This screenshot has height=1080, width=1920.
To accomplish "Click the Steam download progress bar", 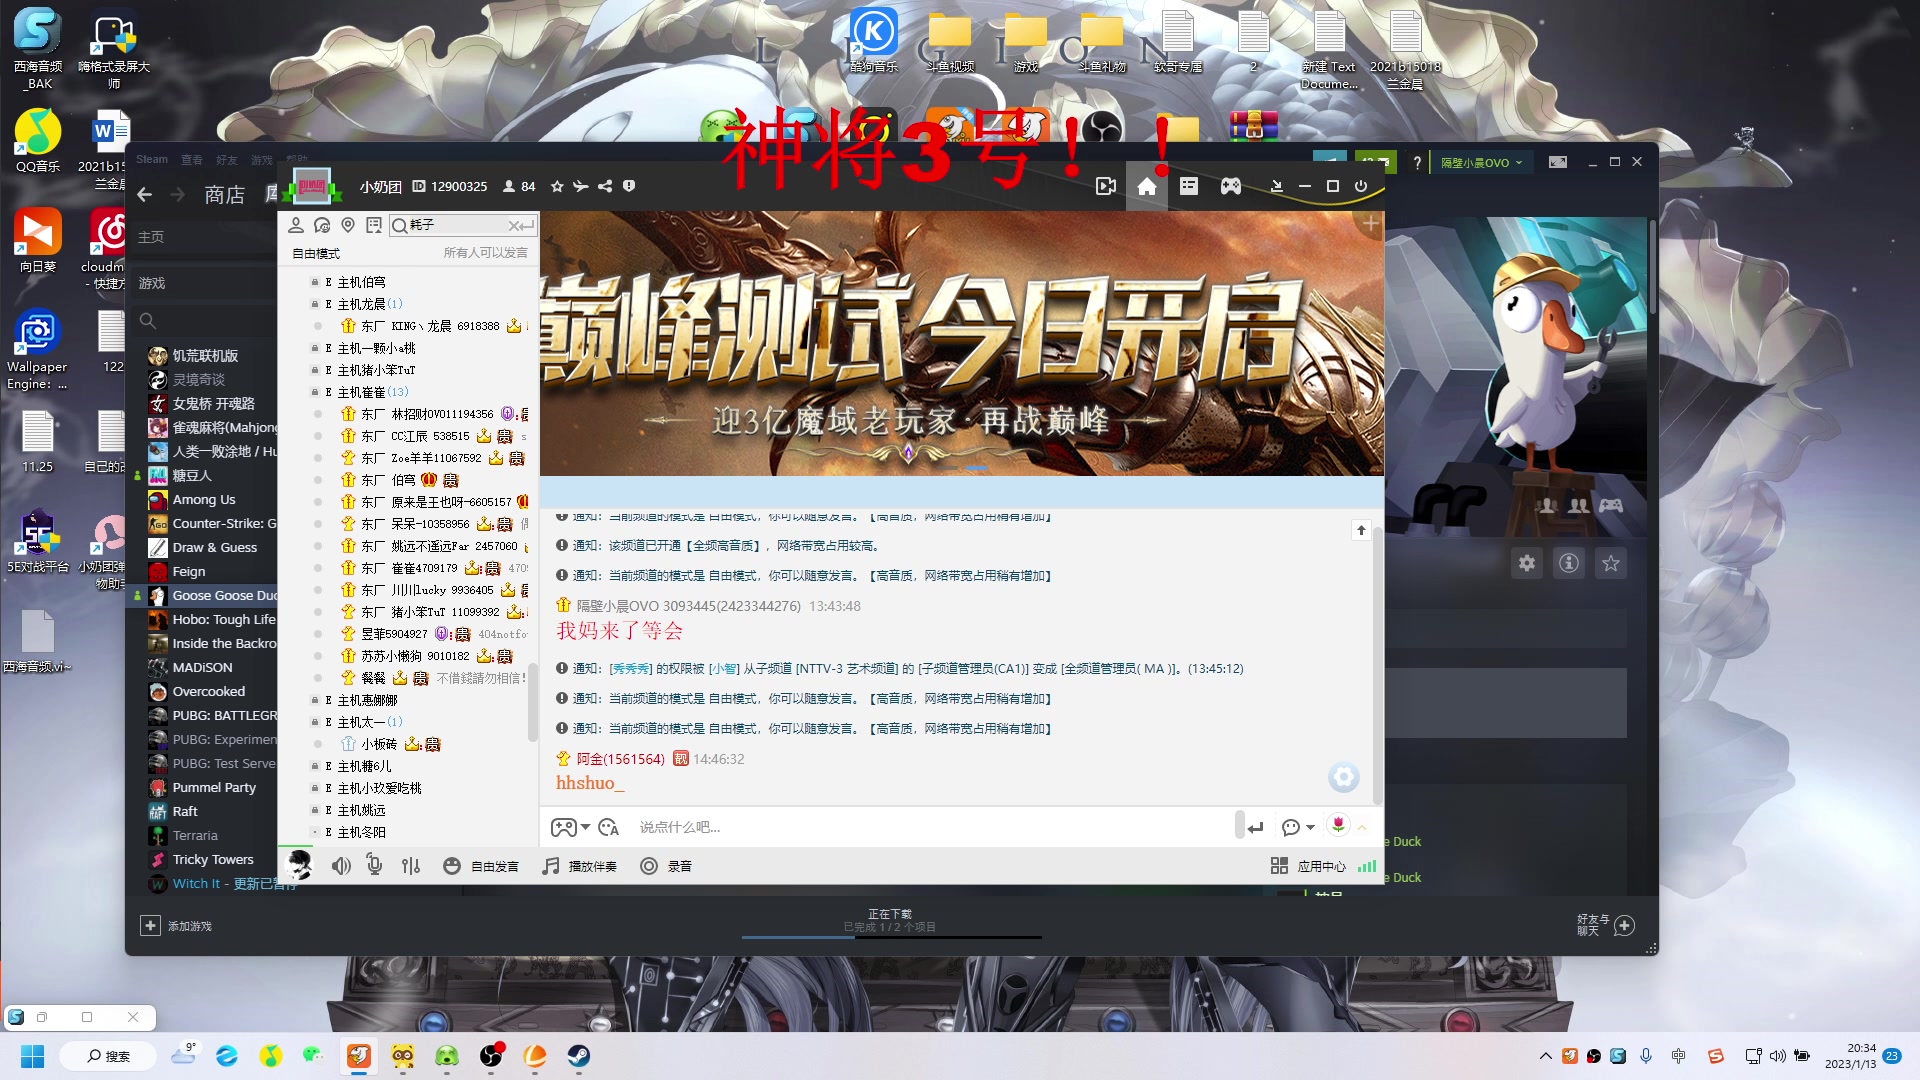I will (x=891, y=937).
